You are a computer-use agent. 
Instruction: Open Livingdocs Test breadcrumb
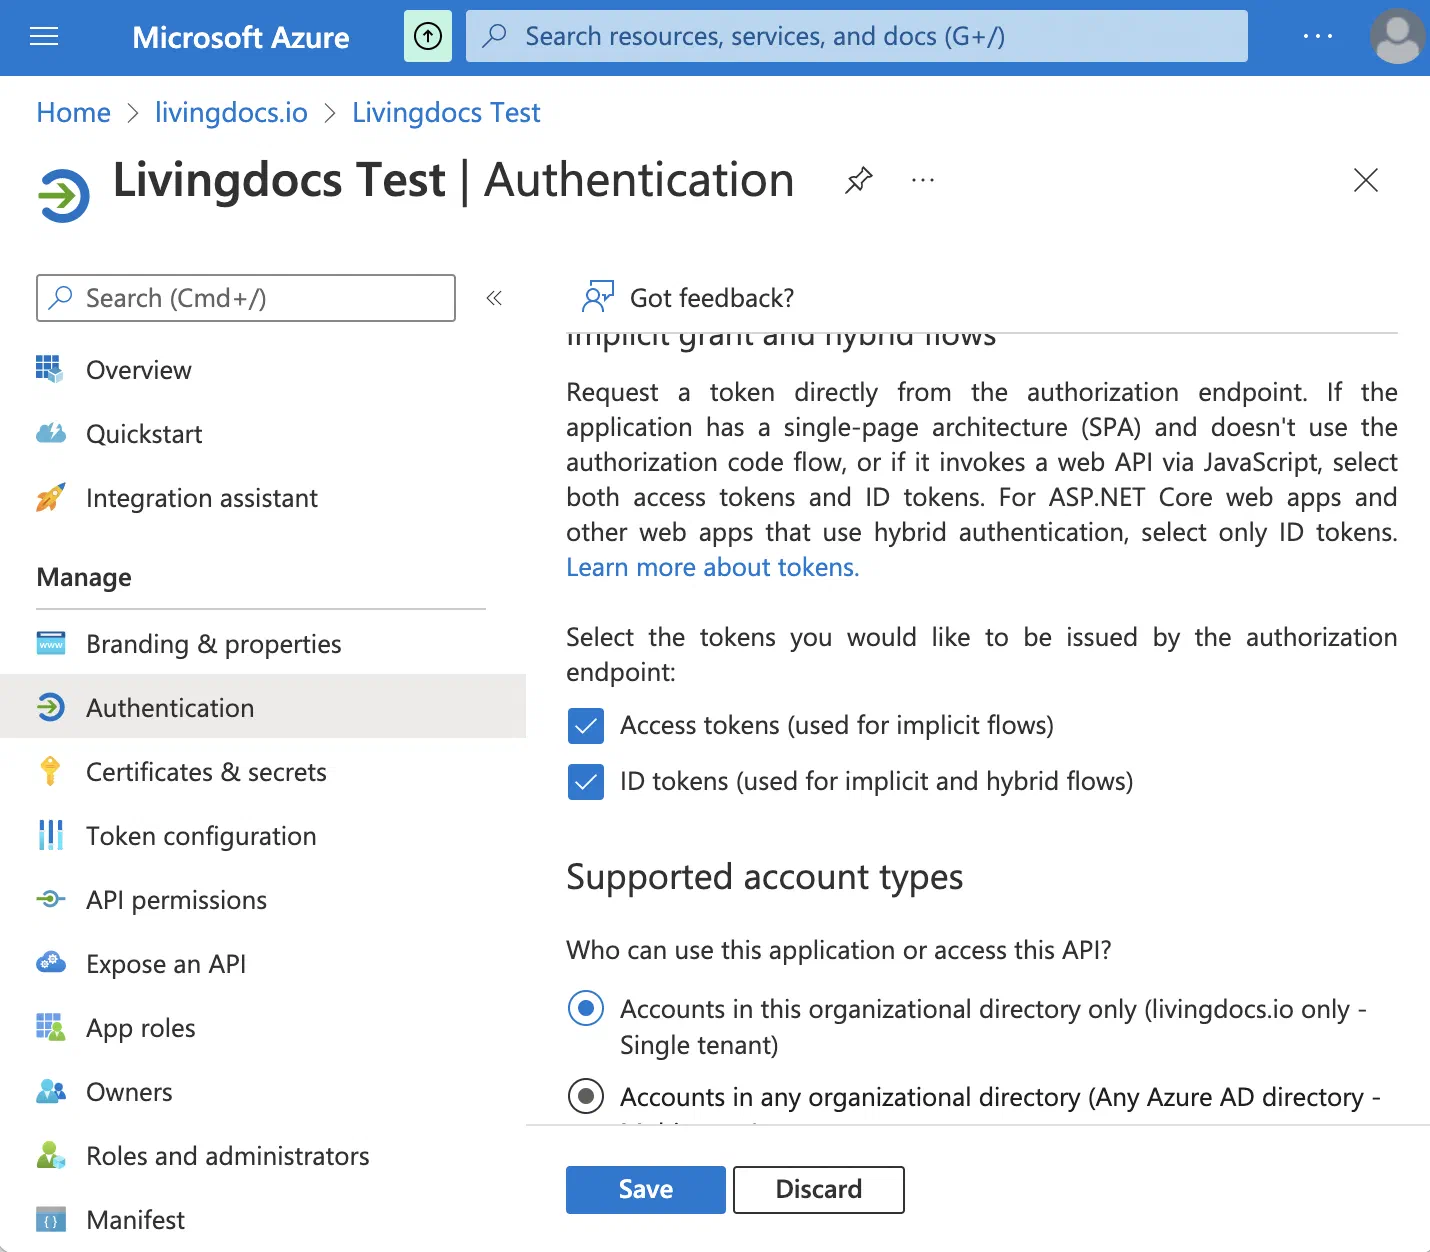pos(446,112)
